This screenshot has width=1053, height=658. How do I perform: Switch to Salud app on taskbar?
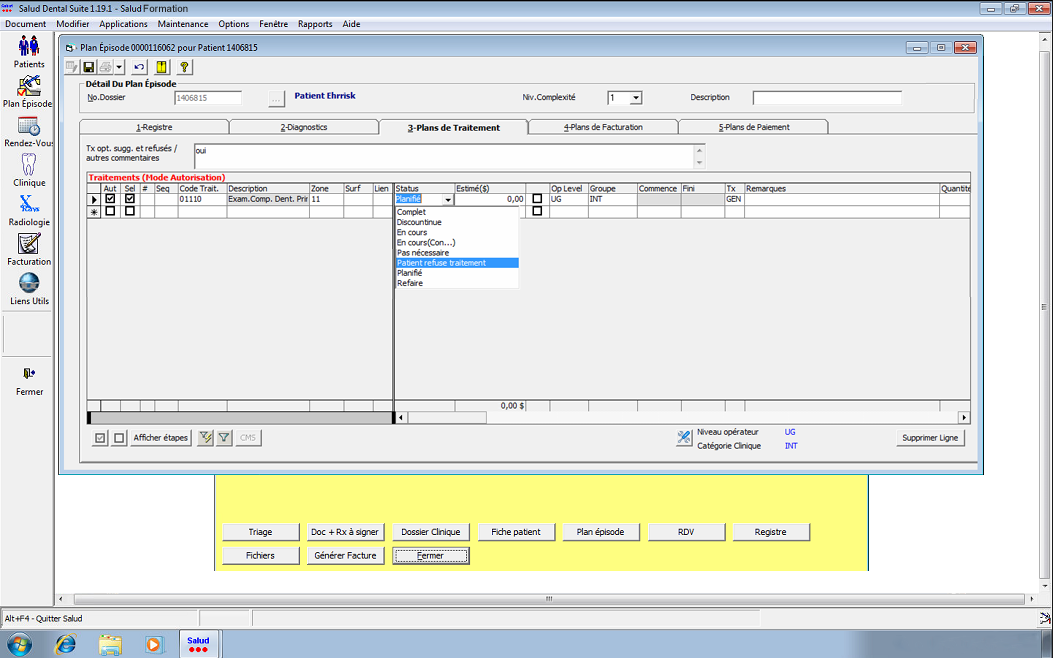[x=198, y=645]
